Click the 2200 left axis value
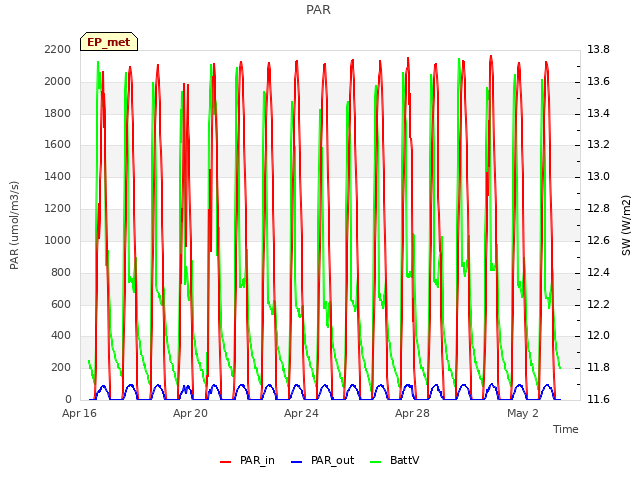 pyautogui.click(x=58, y=50)
